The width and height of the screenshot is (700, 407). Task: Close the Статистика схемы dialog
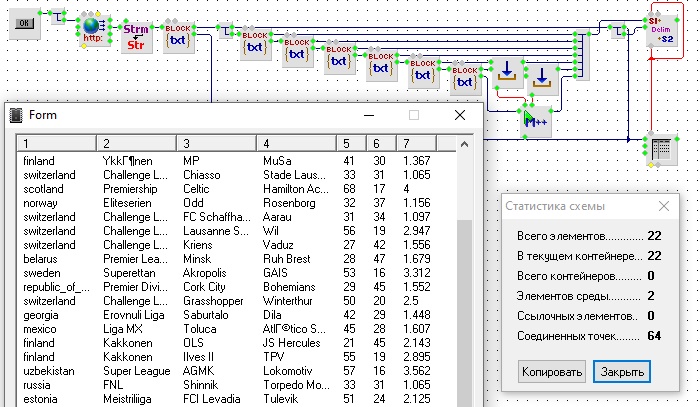pos(664,206)
